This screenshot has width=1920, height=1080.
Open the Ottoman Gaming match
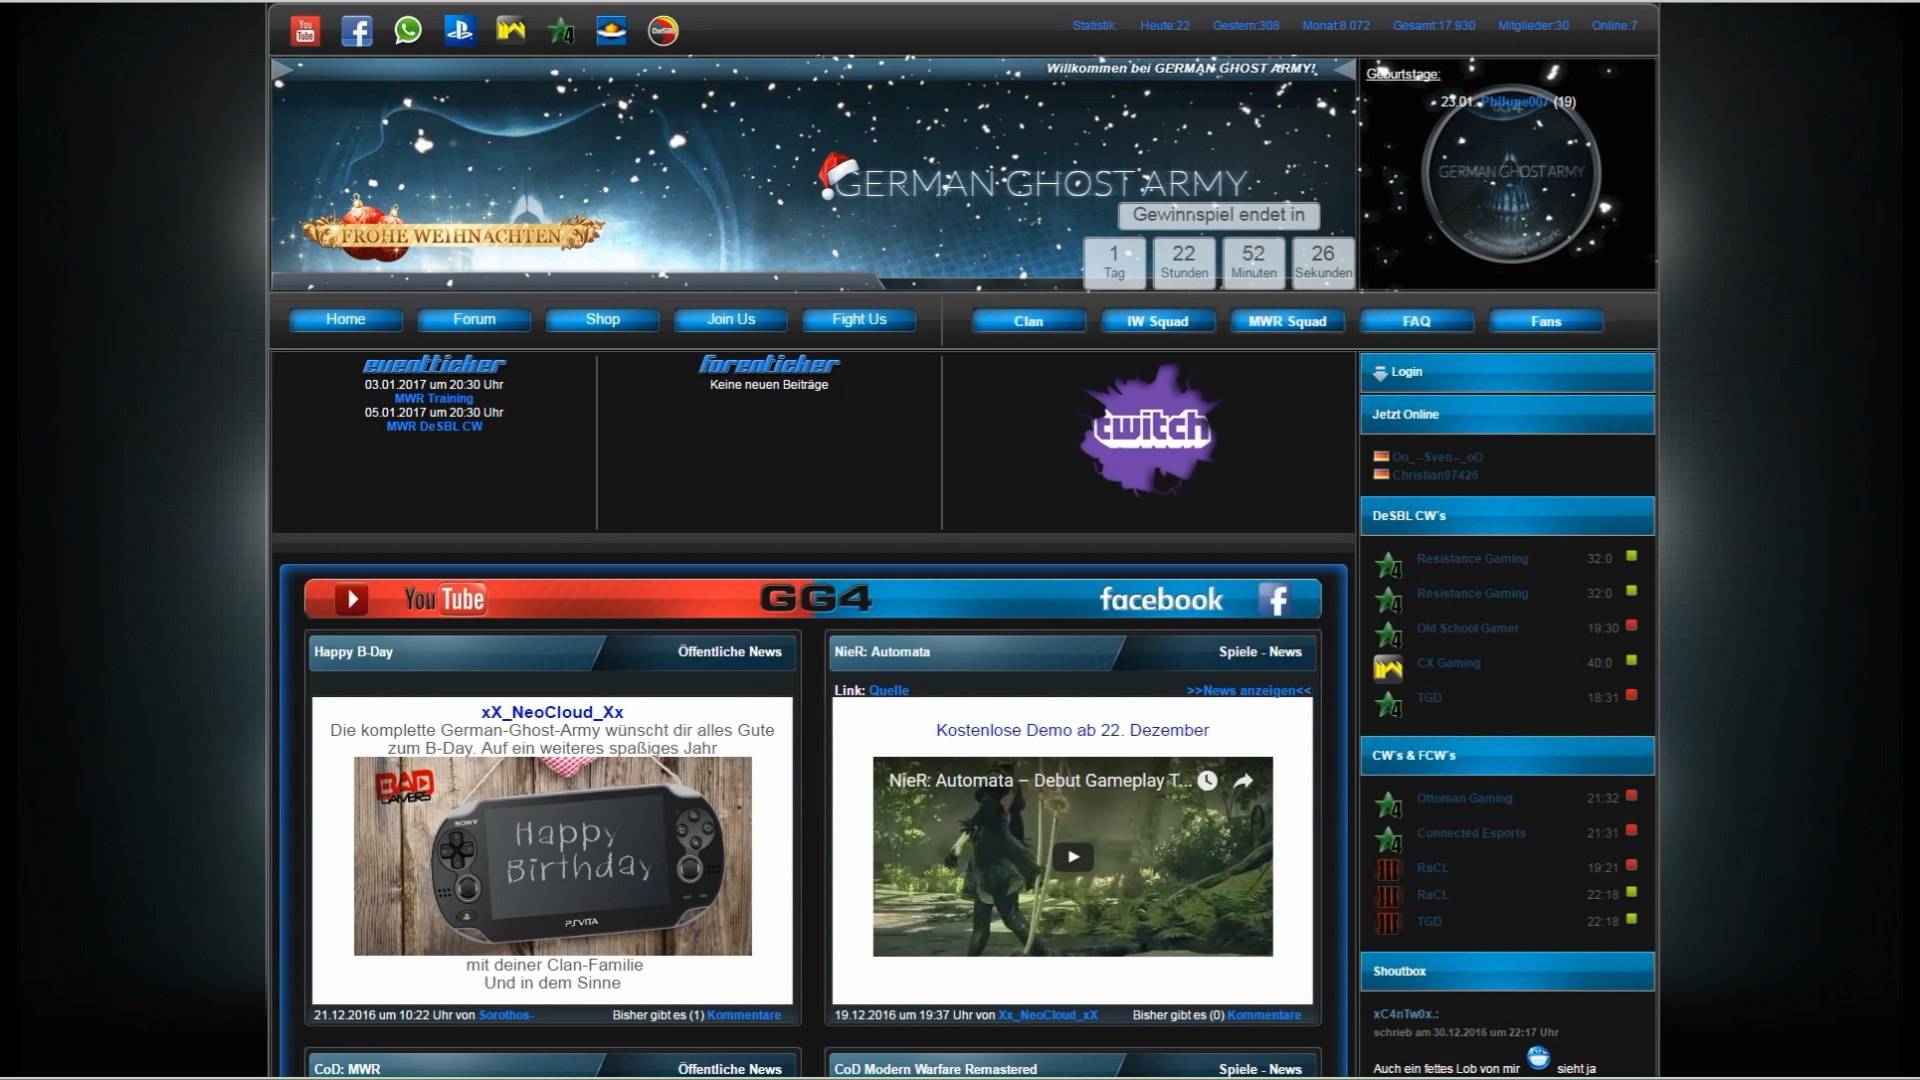coord(1464,798)
